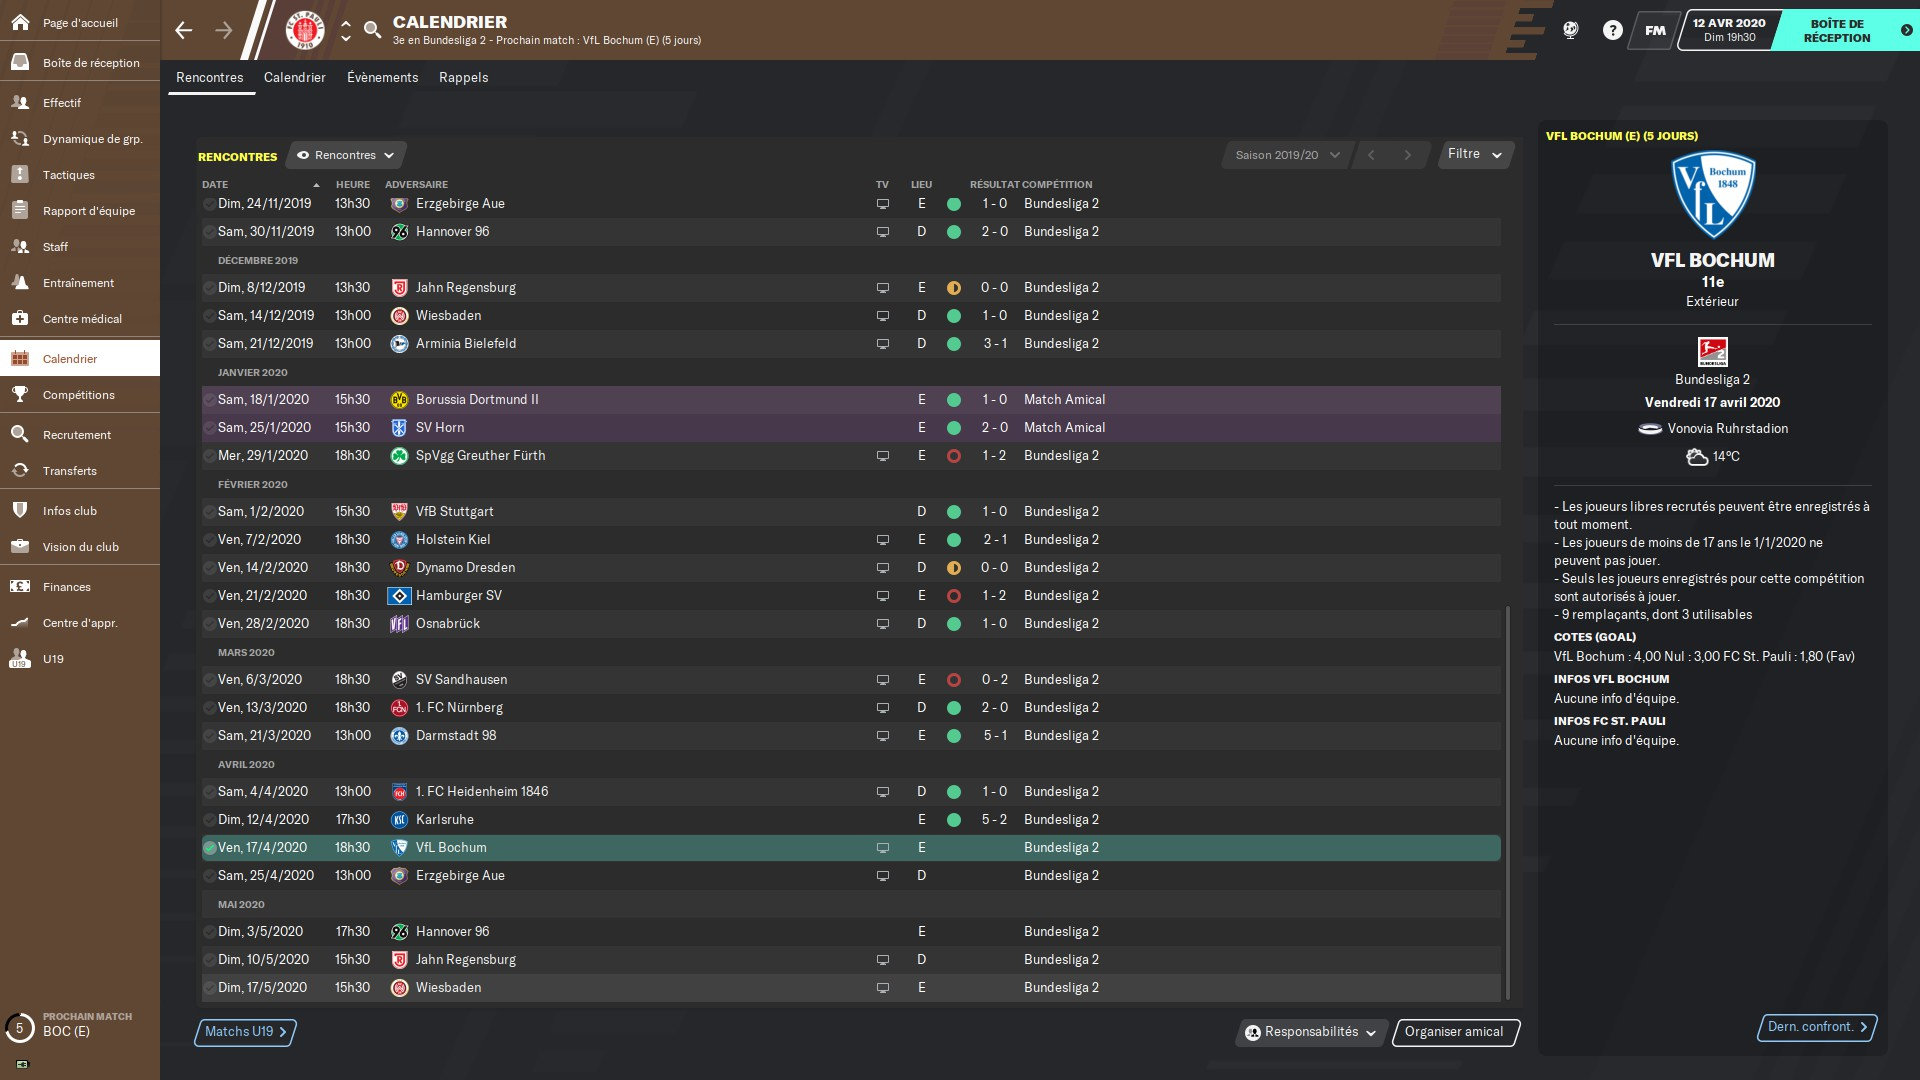Click the FC St. Pauli club badge

(x=305, y=30)
